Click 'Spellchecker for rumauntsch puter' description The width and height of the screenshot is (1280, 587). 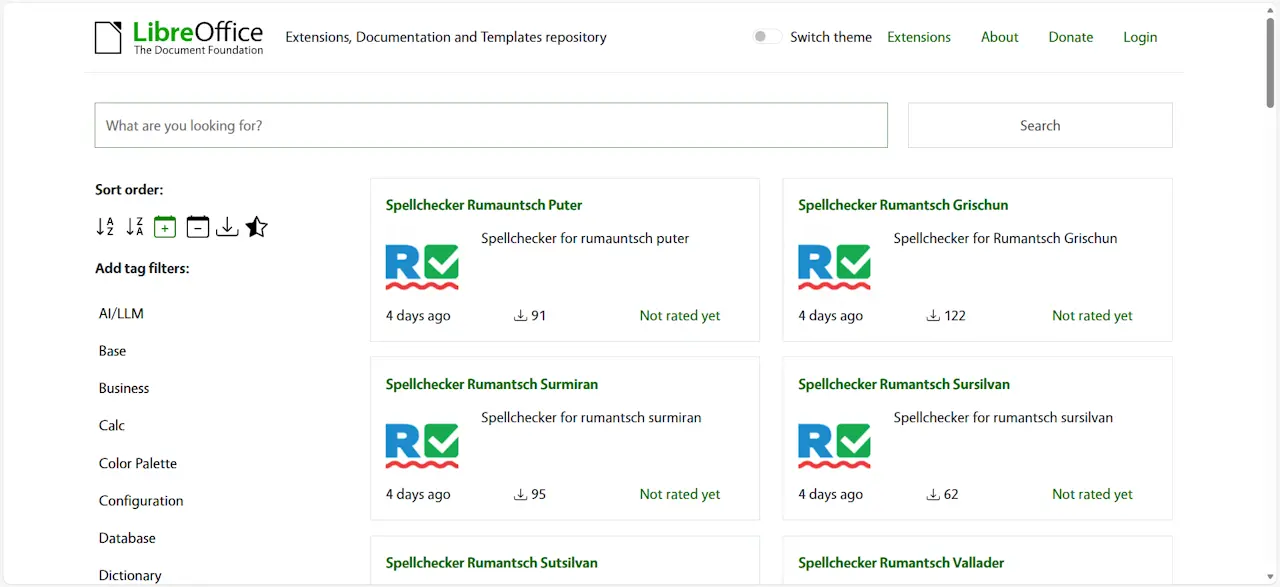click(585, 238)
